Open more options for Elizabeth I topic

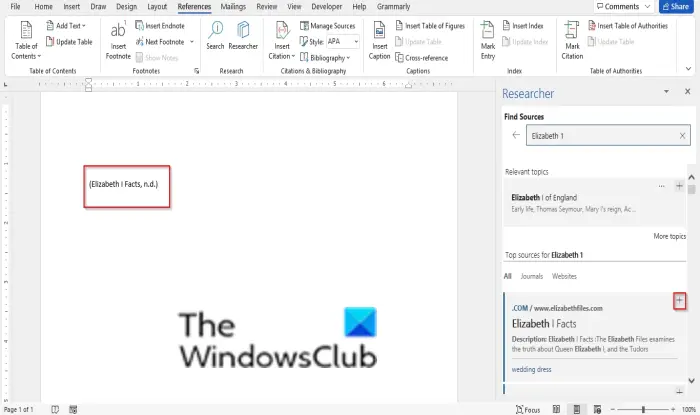pos(662,186)
